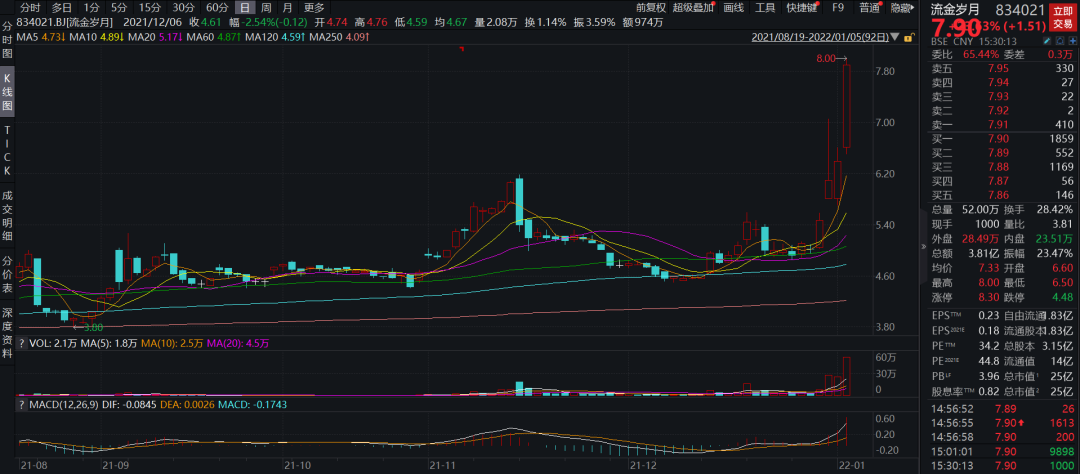Switch chart to 月 monthly period
The width and height of the screenshot is (1080, 474).
click(286, 7)
